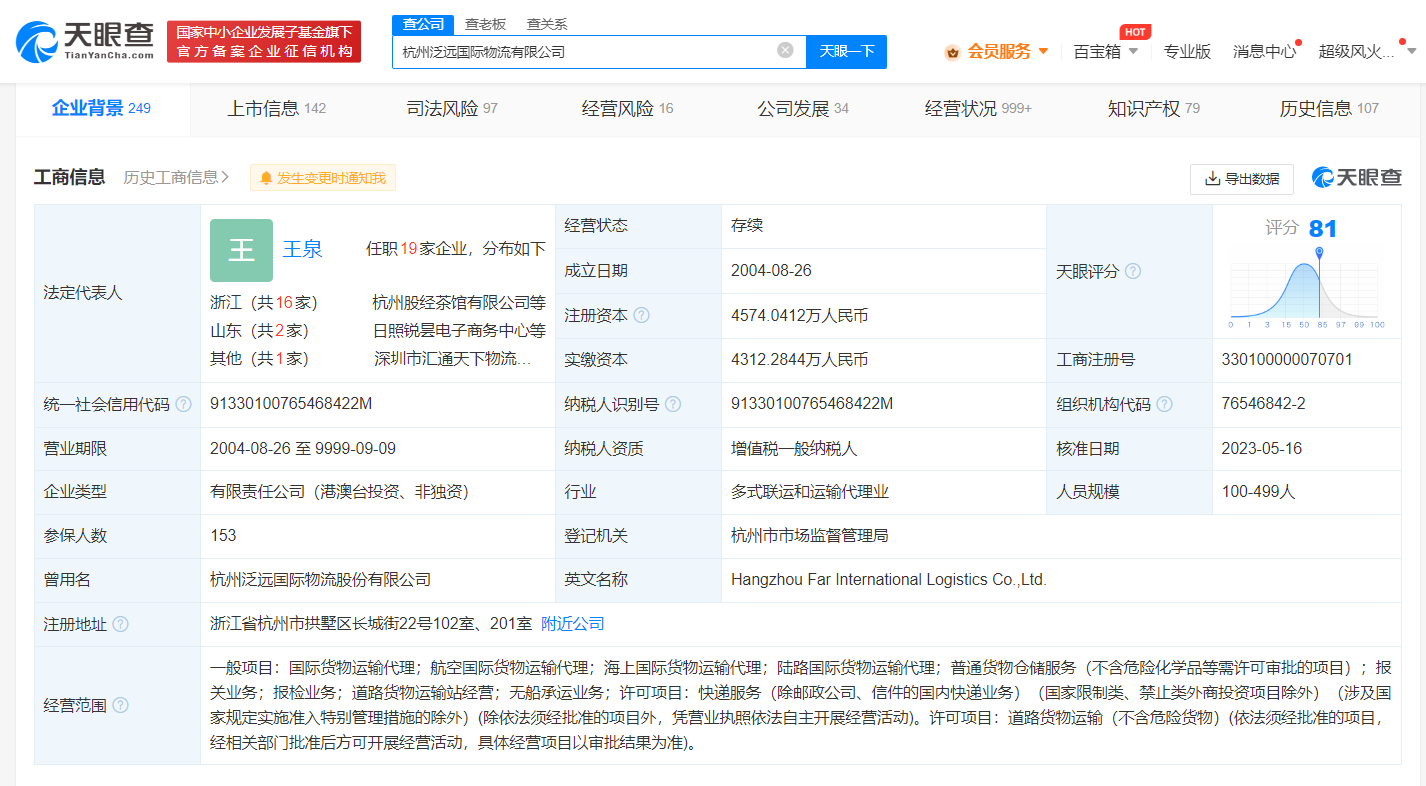Expand the 会员服务 dropdown arrow
The image size is (1426, 786).
pyautogui.click(x=1043, y=52)
